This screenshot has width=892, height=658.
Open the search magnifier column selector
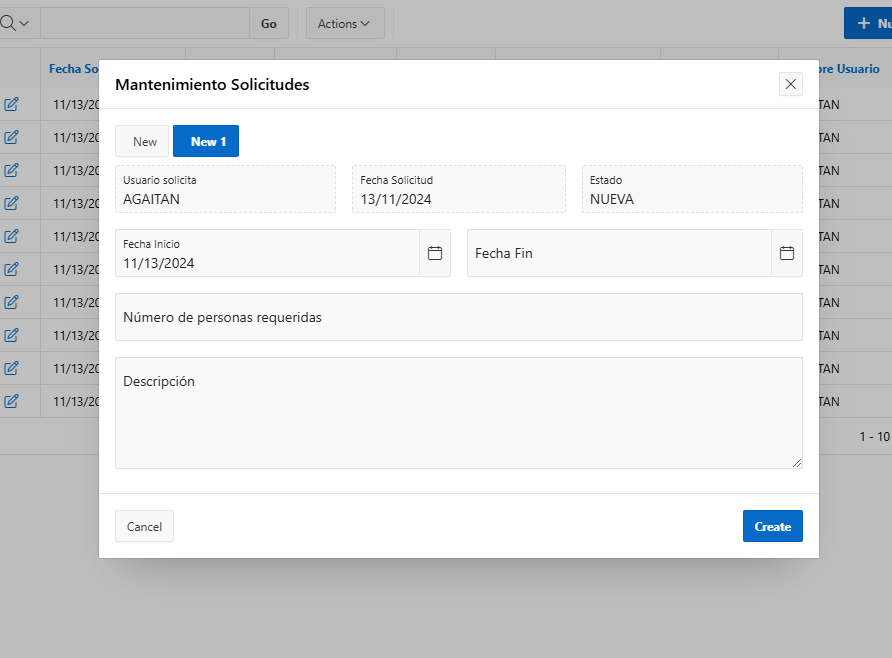pos(9,22)
